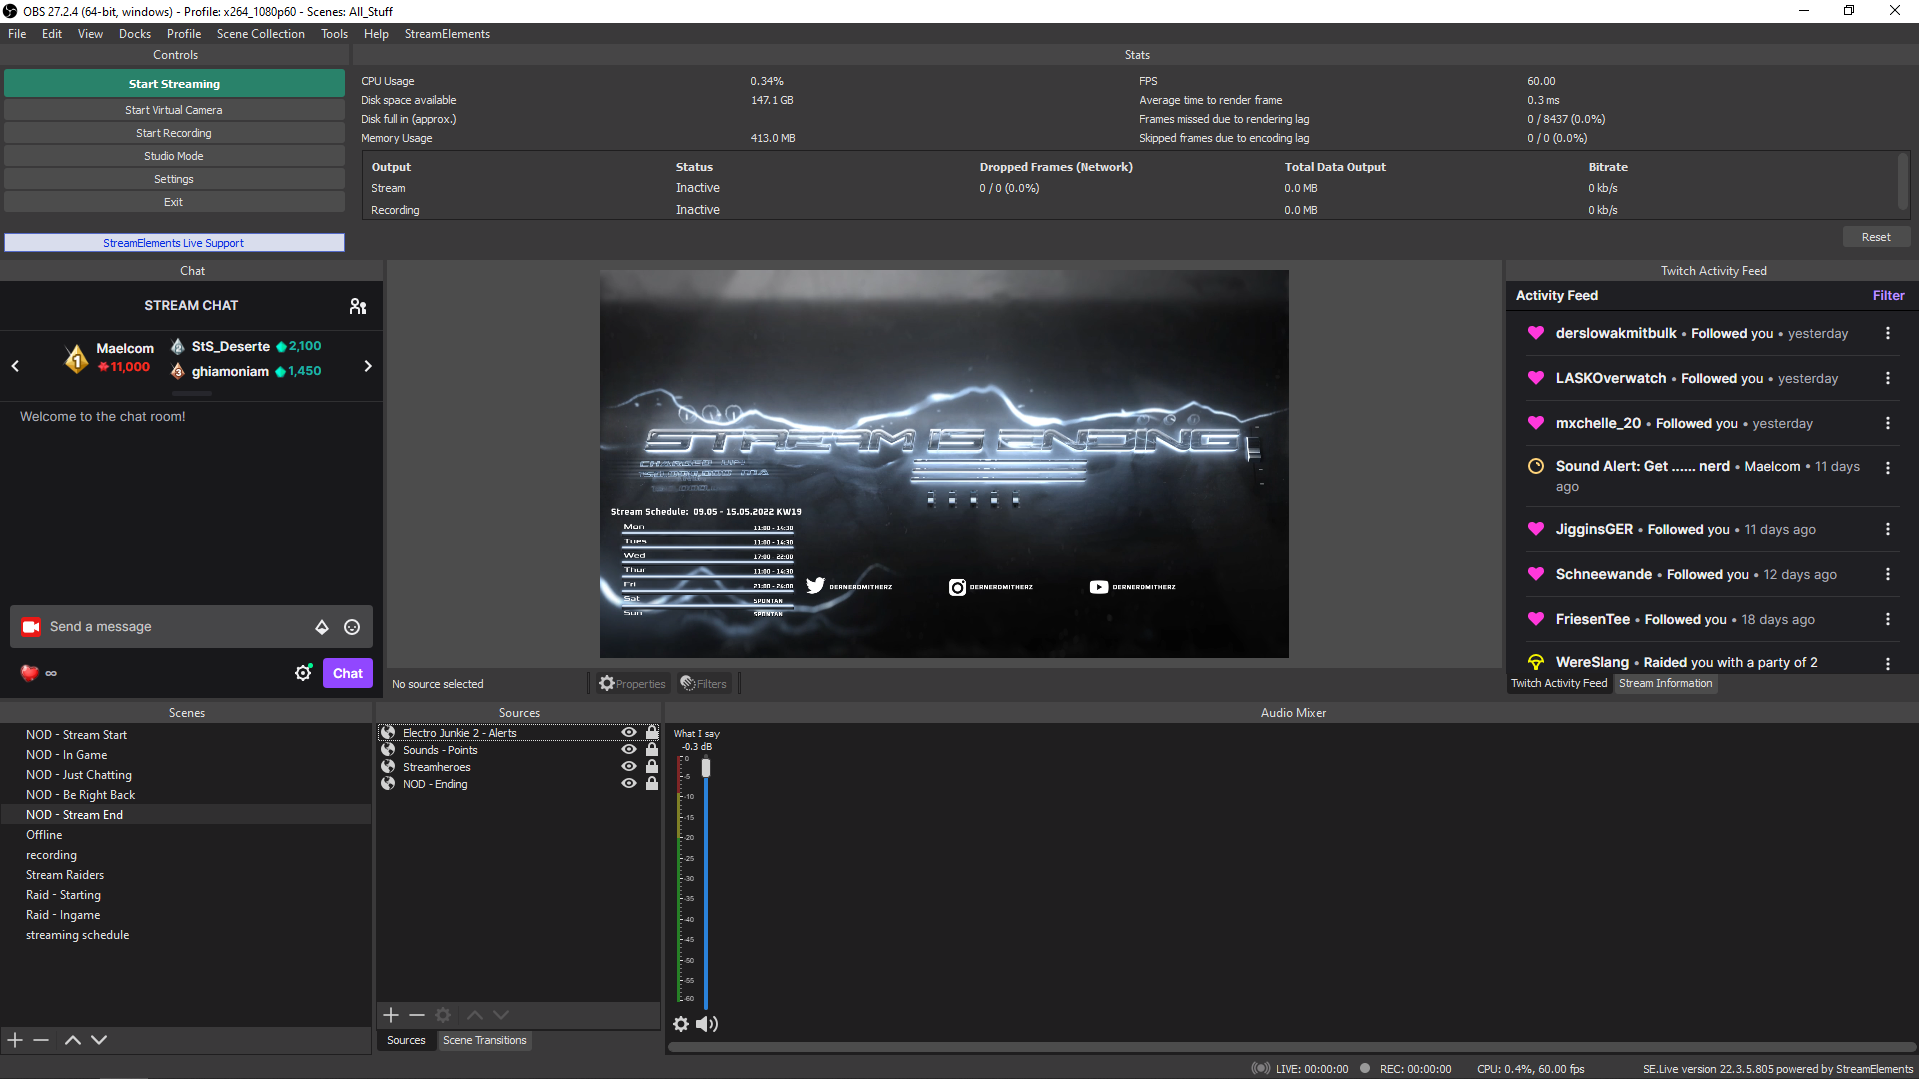Viewport: 1919px width, 1079px height.
Task: Enable Studio Mode
Action: click(174, 156)
